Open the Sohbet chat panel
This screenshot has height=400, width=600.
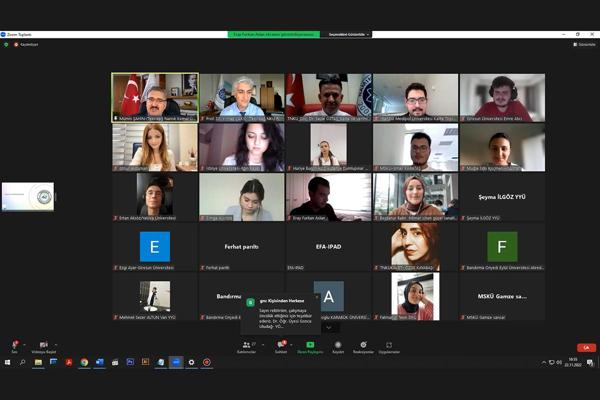[281, 345]
